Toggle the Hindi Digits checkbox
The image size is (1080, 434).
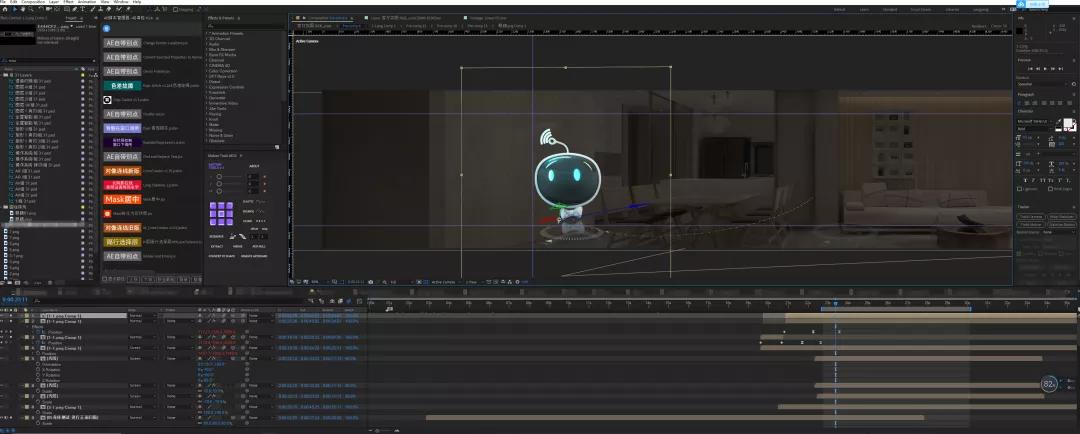click(1050, 189)
